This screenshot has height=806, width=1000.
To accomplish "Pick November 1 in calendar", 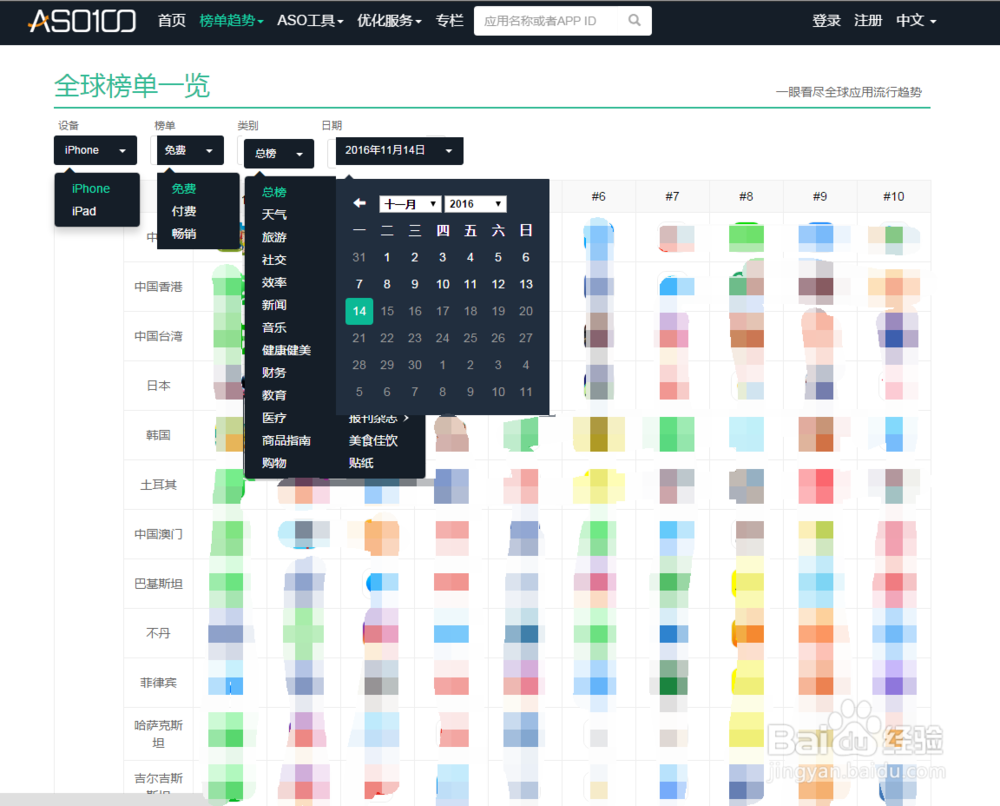I will (387, 258).
